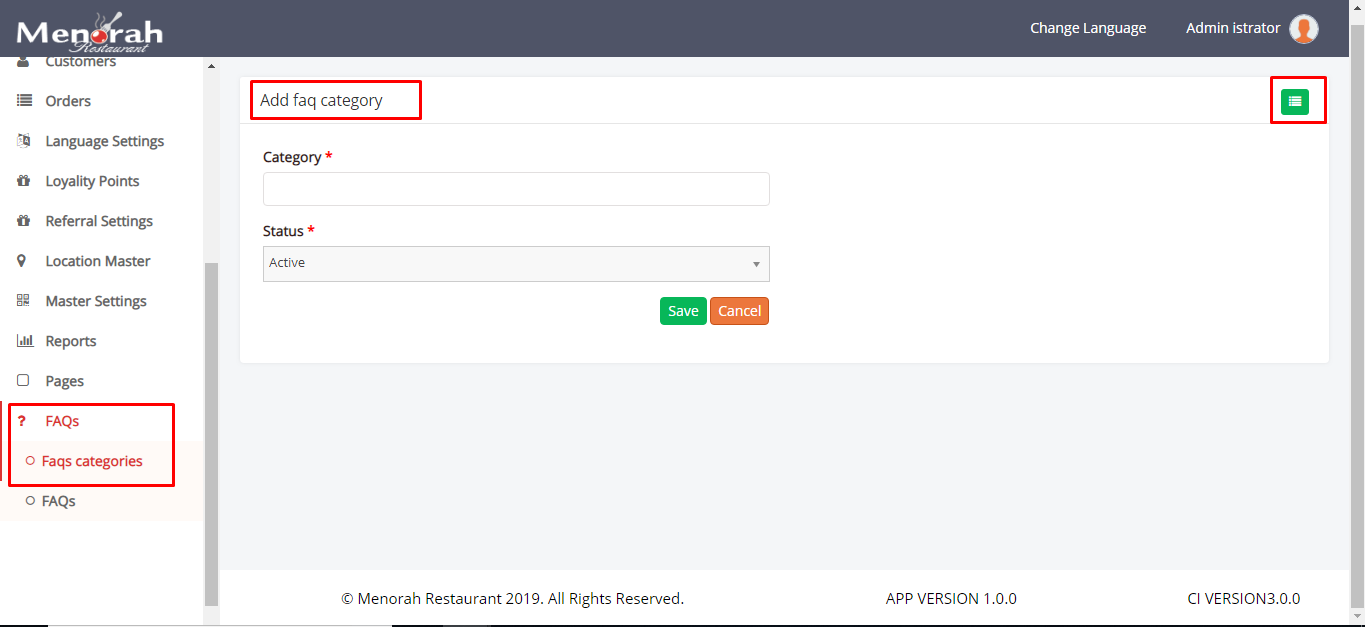
Task: Open the FAQs submenu item
Action: click(x=58, y=501)
